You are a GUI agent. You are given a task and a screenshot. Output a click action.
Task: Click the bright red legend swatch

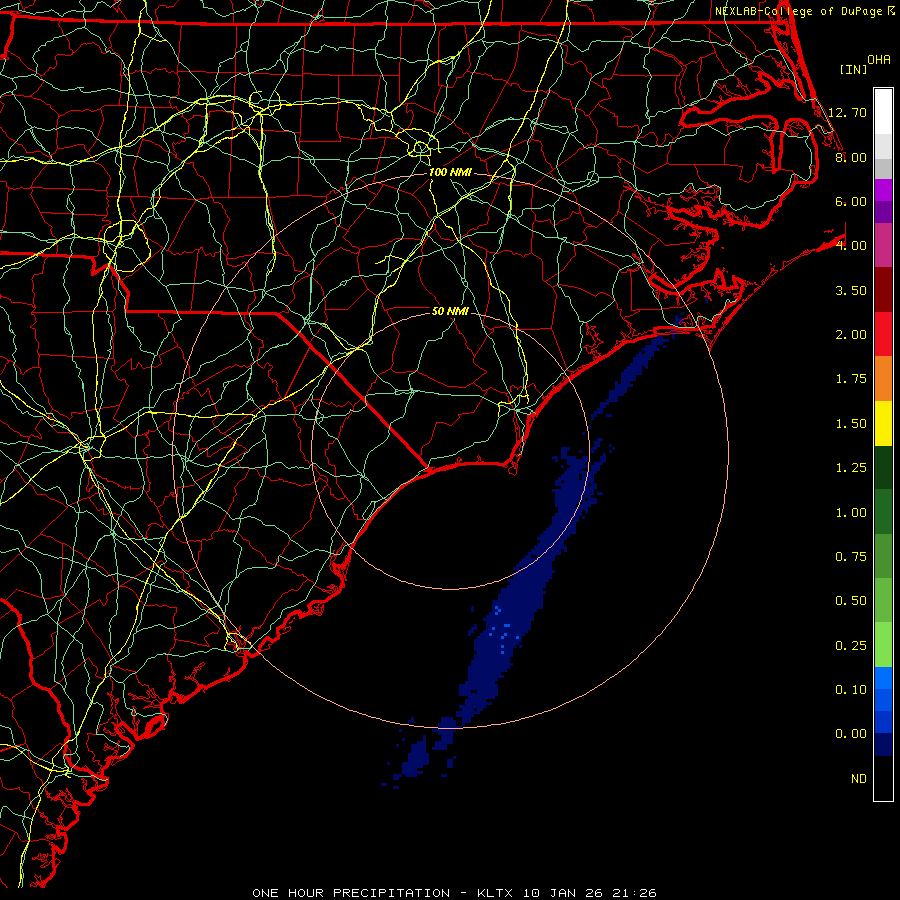coord(883,334)
